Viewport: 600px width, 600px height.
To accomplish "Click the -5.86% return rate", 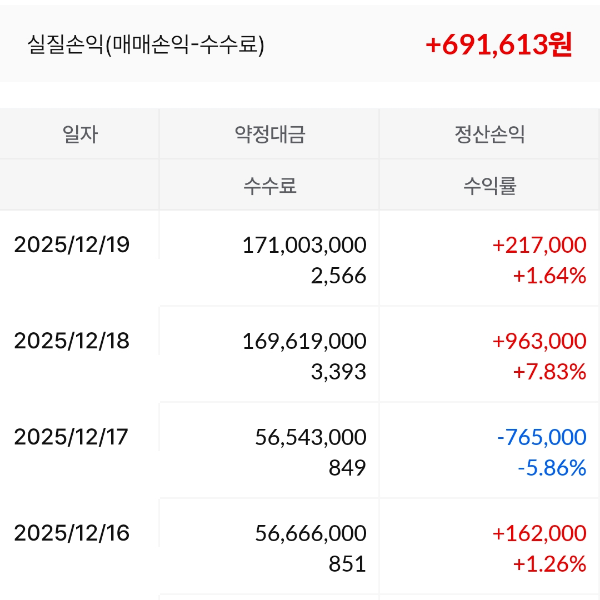I will tap(550, 468).
